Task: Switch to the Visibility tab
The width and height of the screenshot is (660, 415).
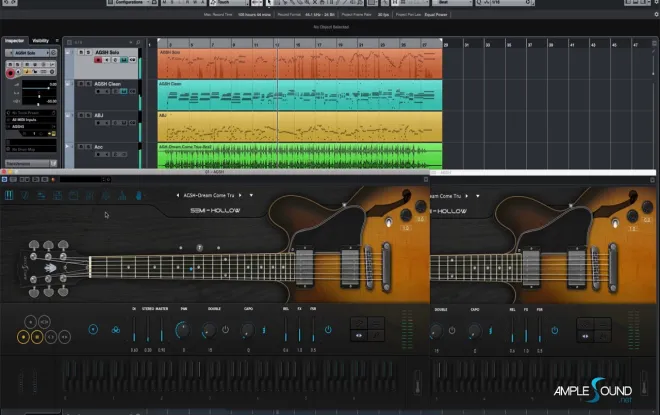Action: point(40,41)
